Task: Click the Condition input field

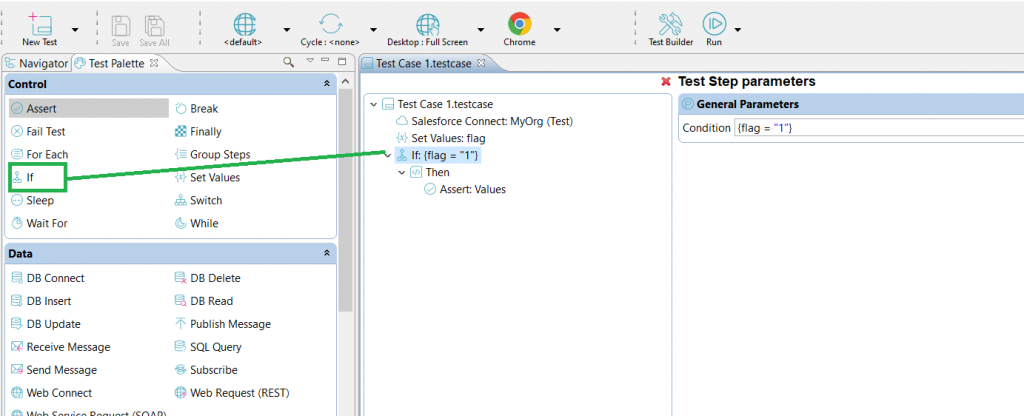Action: pos(878,127)
